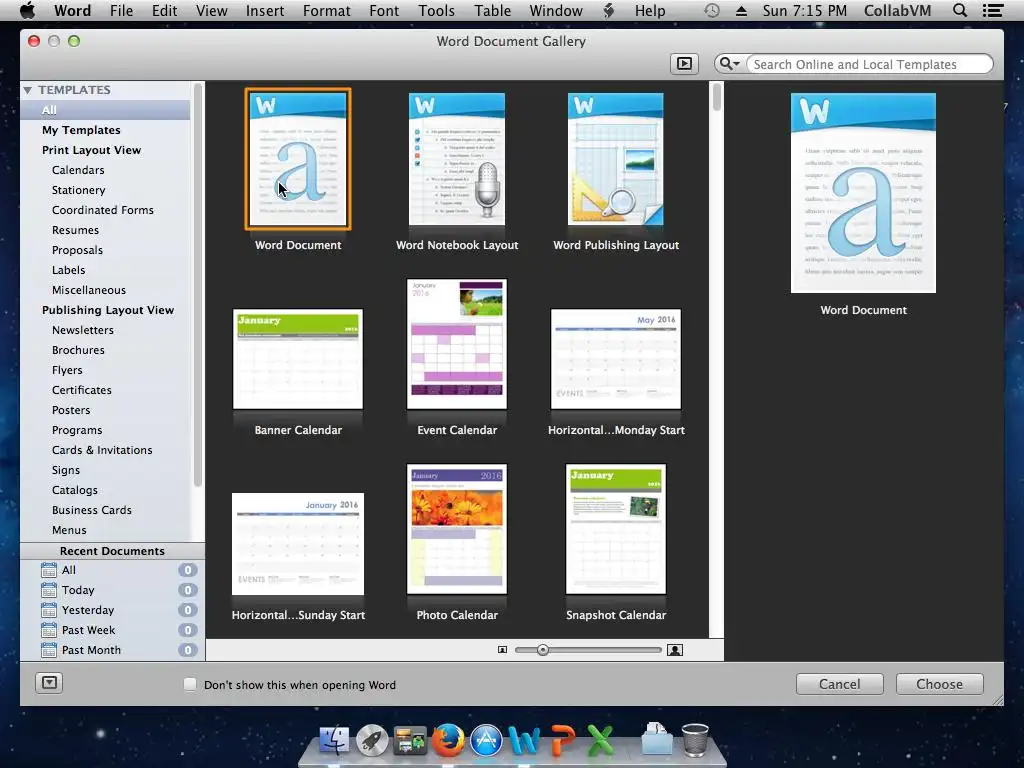Open the search magnifier options dropdown
Screen dimensions: 1024x768
tap(729, 64)
